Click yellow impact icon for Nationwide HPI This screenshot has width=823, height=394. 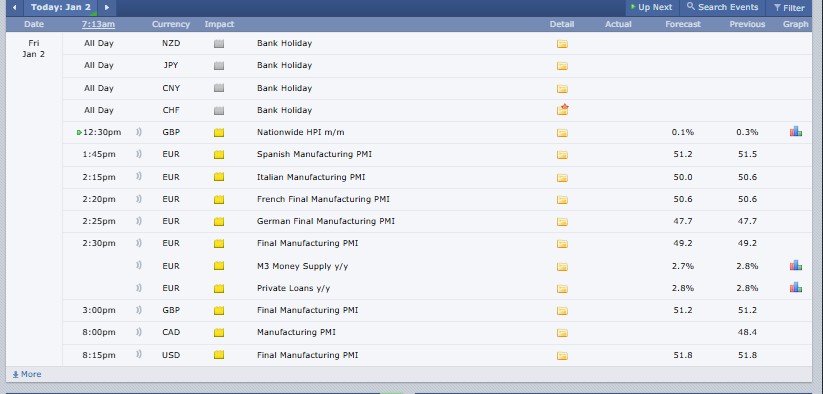click(x=219, y=133)
